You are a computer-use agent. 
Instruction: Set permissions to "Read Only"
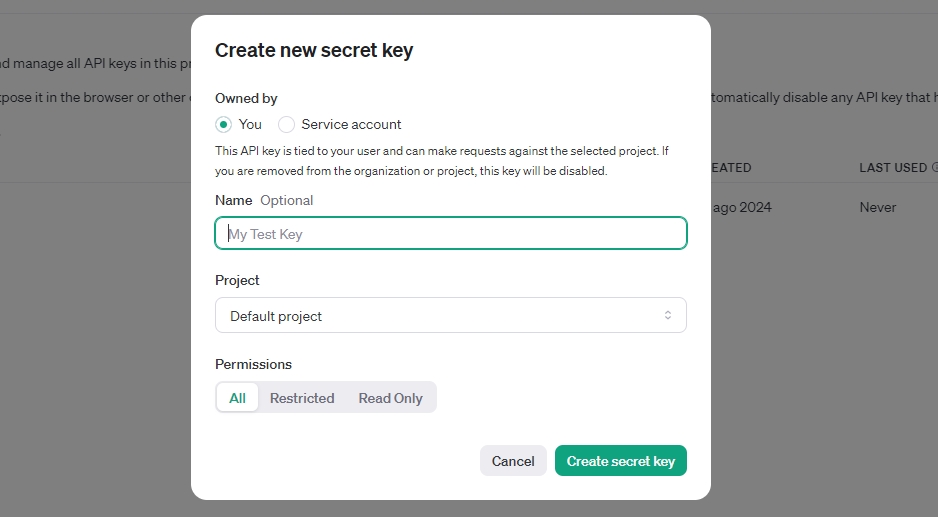(x=390, y=398)
